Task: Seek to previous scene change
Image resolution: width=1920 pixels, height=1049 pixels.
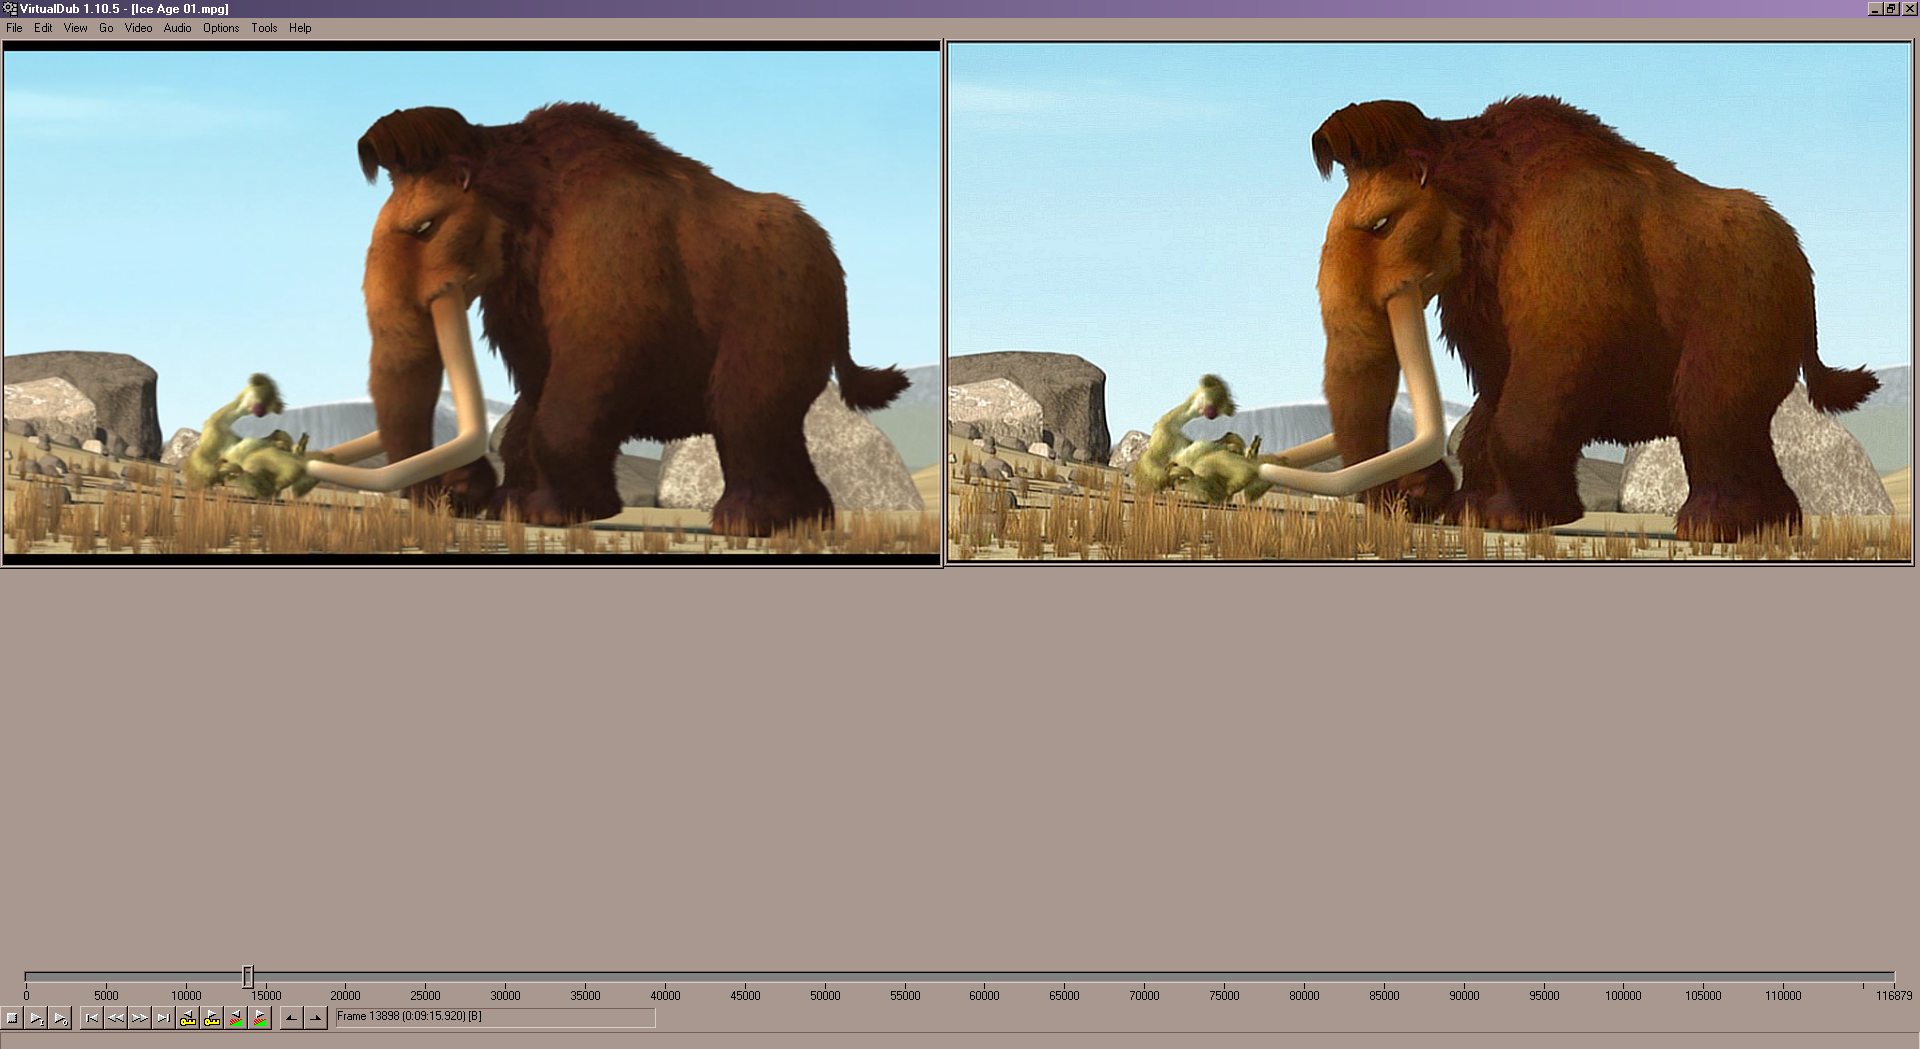Action: coord(236,1018)
